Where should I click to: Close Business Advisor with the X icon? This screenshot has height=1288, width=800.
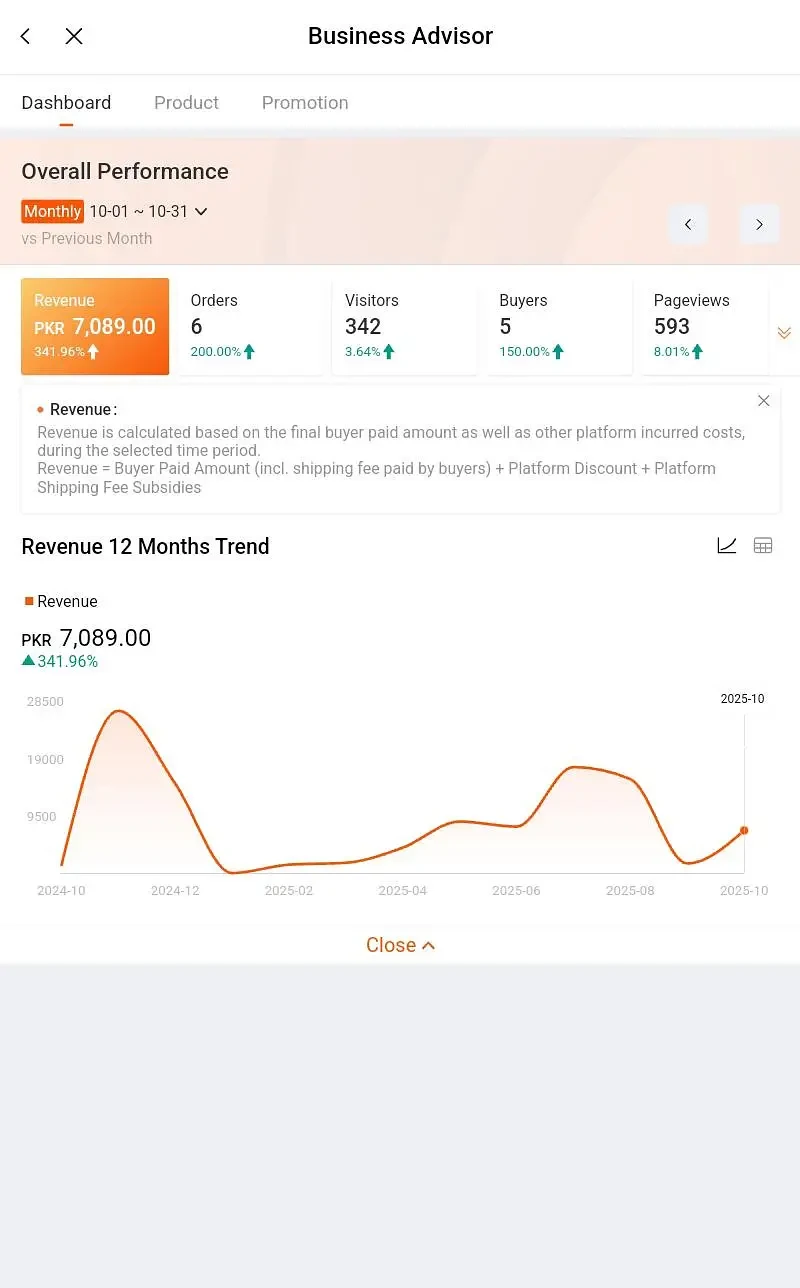(74, 36)
